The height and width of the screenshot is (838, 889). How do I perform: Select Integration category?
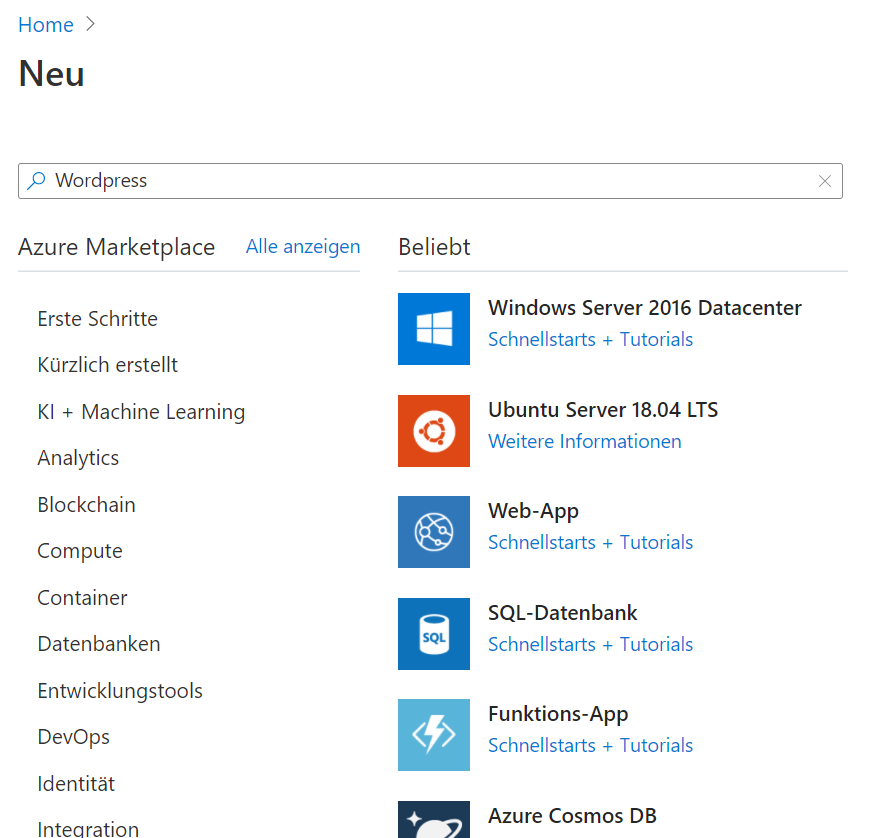click(x=88, y=829)
